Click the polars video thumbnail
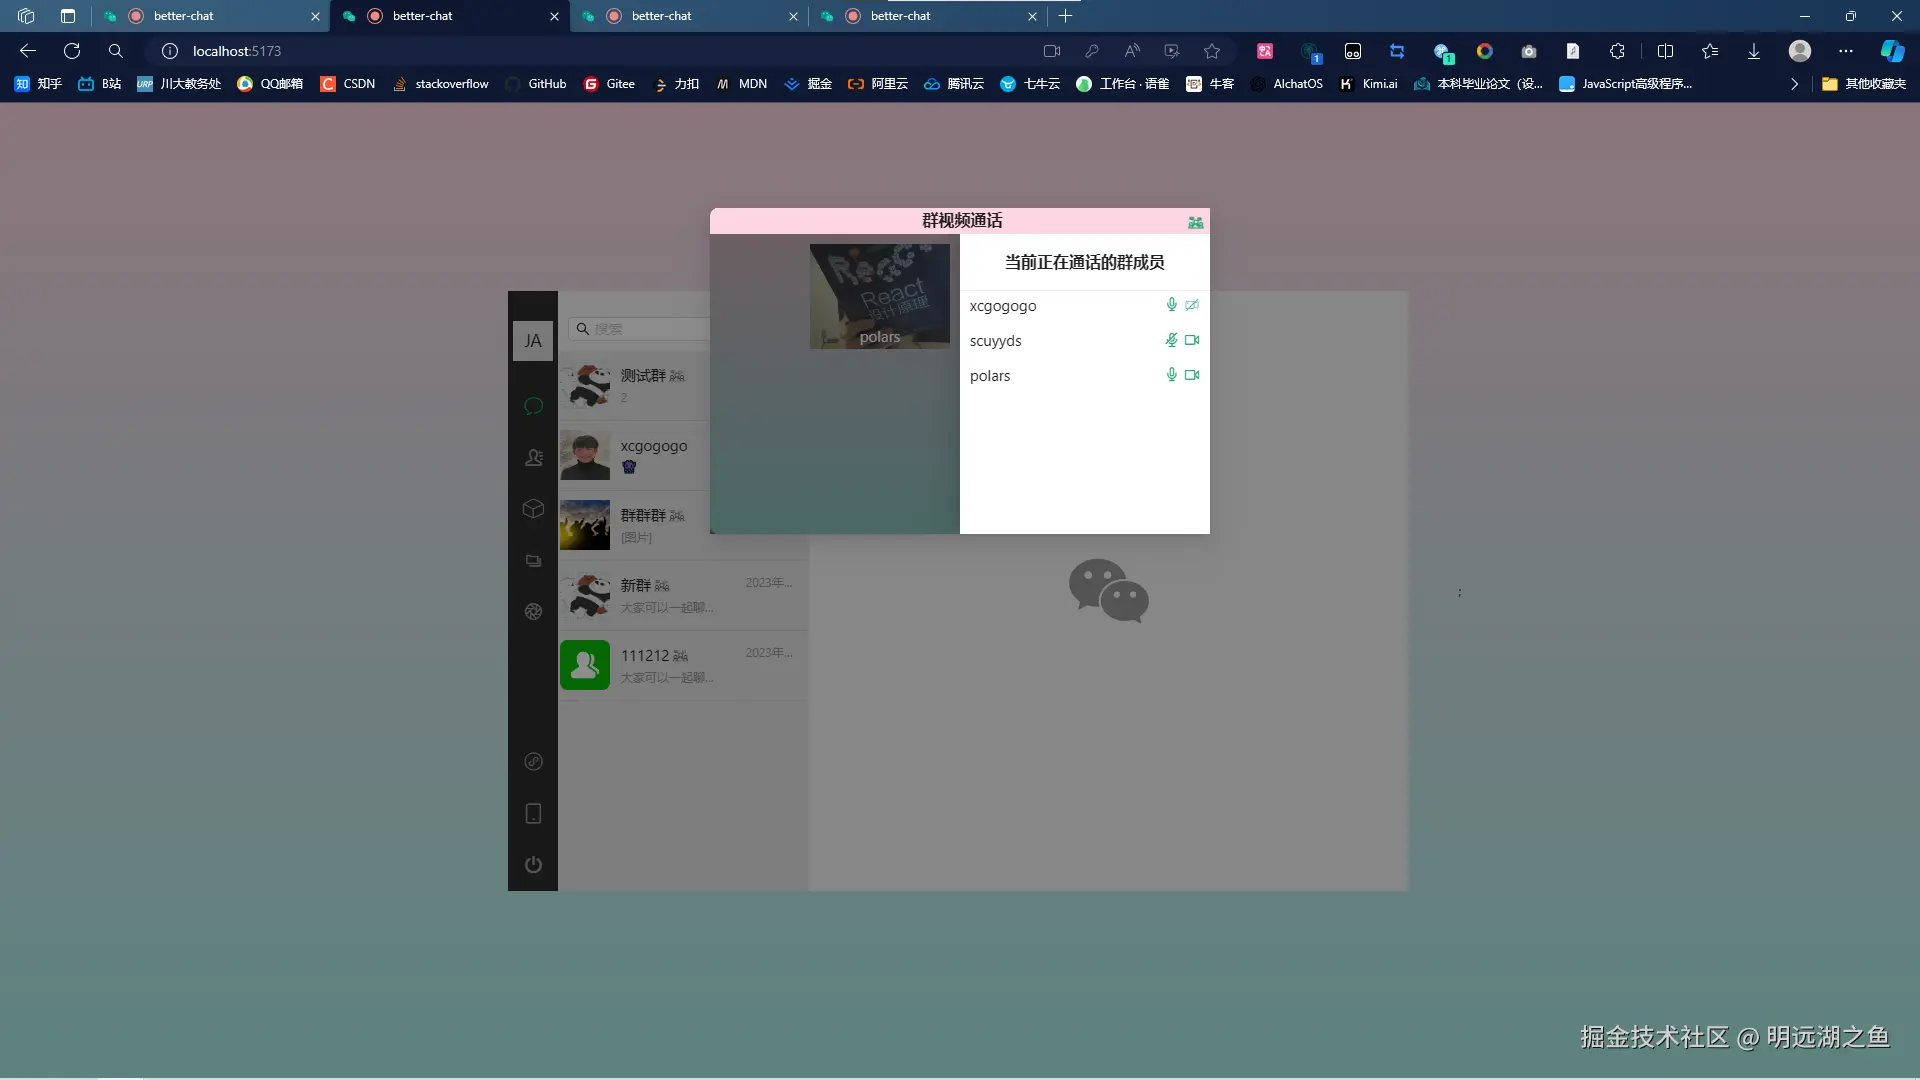This screenshot has width=1920, height=1080. [879, 297]
